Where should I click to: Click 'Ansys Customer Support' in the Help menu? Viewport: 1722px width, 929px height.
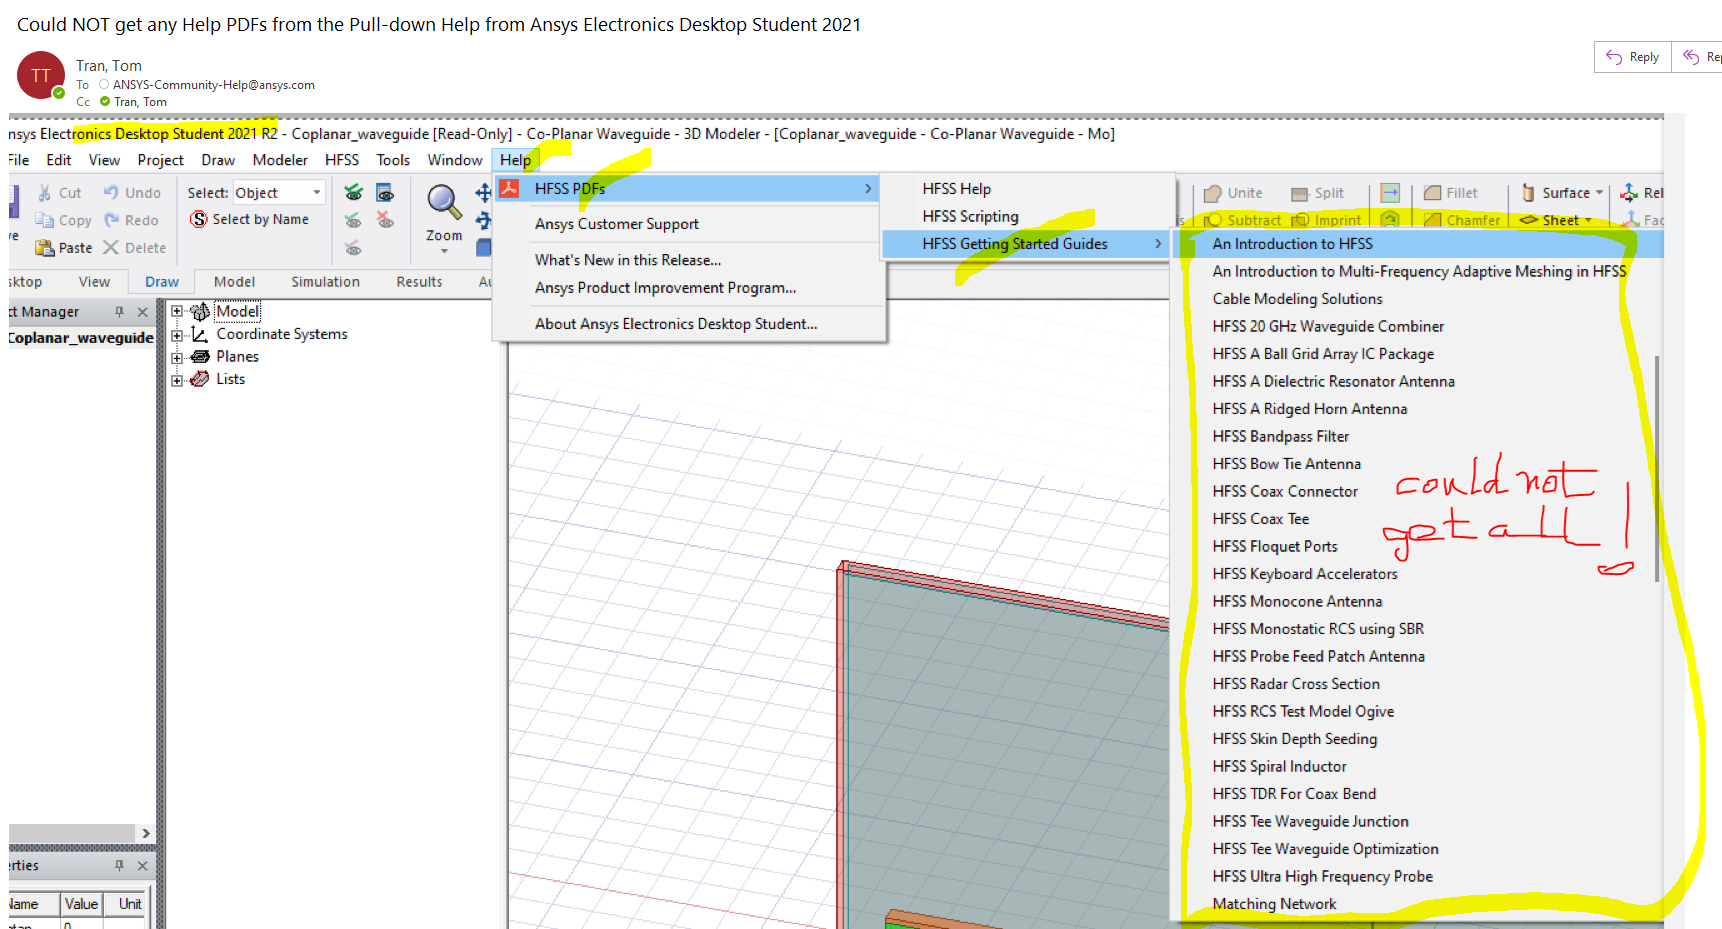click(x=616, y=224)
